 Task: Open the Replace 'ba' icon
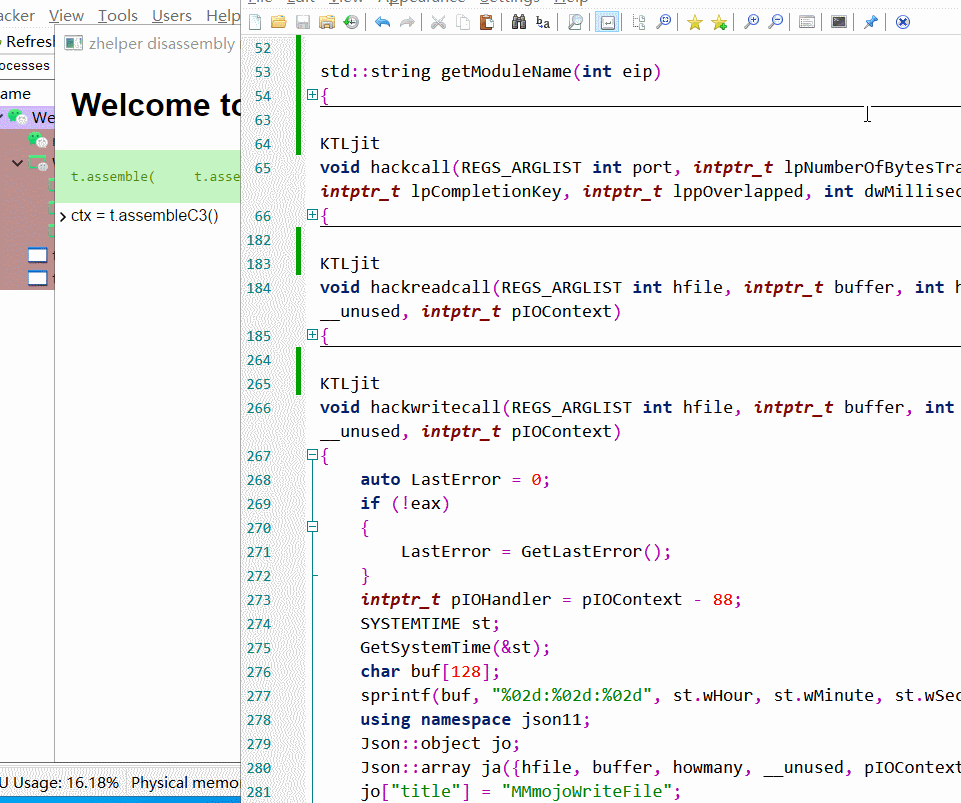[542, 23]
